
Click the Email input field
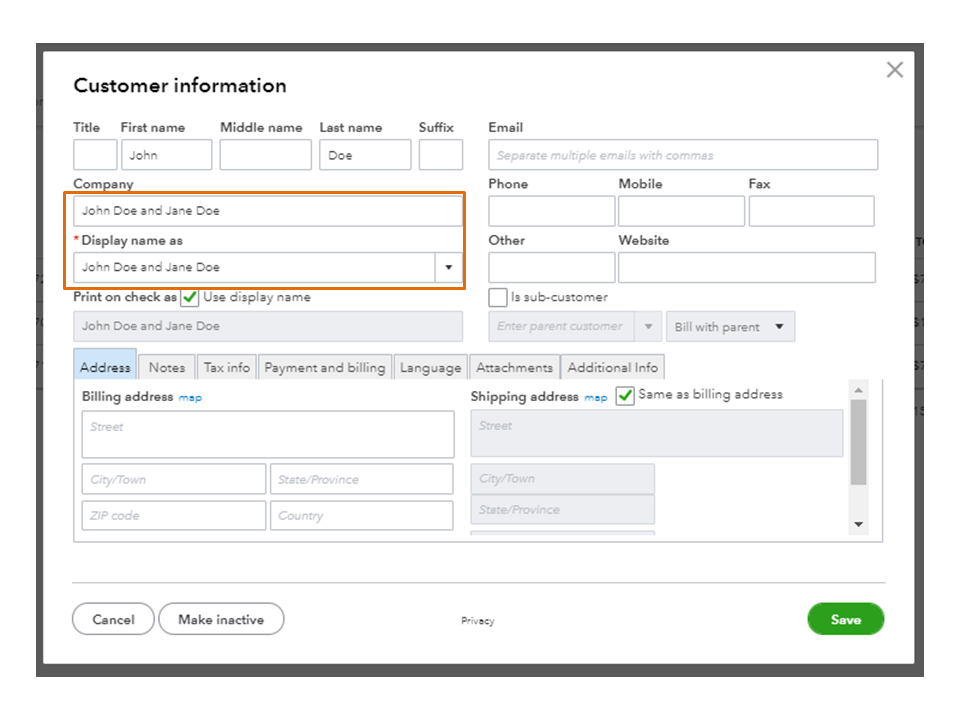[683, 155]
